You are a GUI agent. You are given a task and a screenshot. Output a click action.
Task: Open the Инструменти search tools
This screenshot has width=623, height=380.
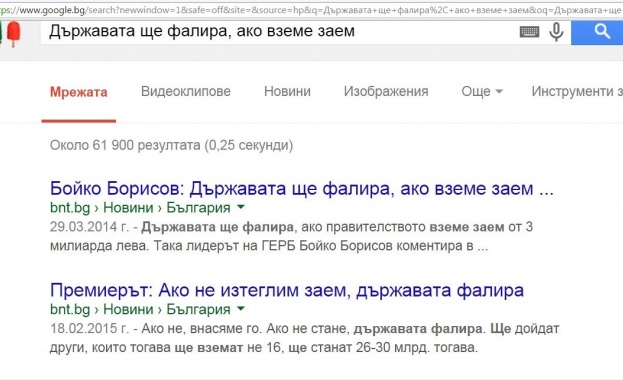[577, 91]
